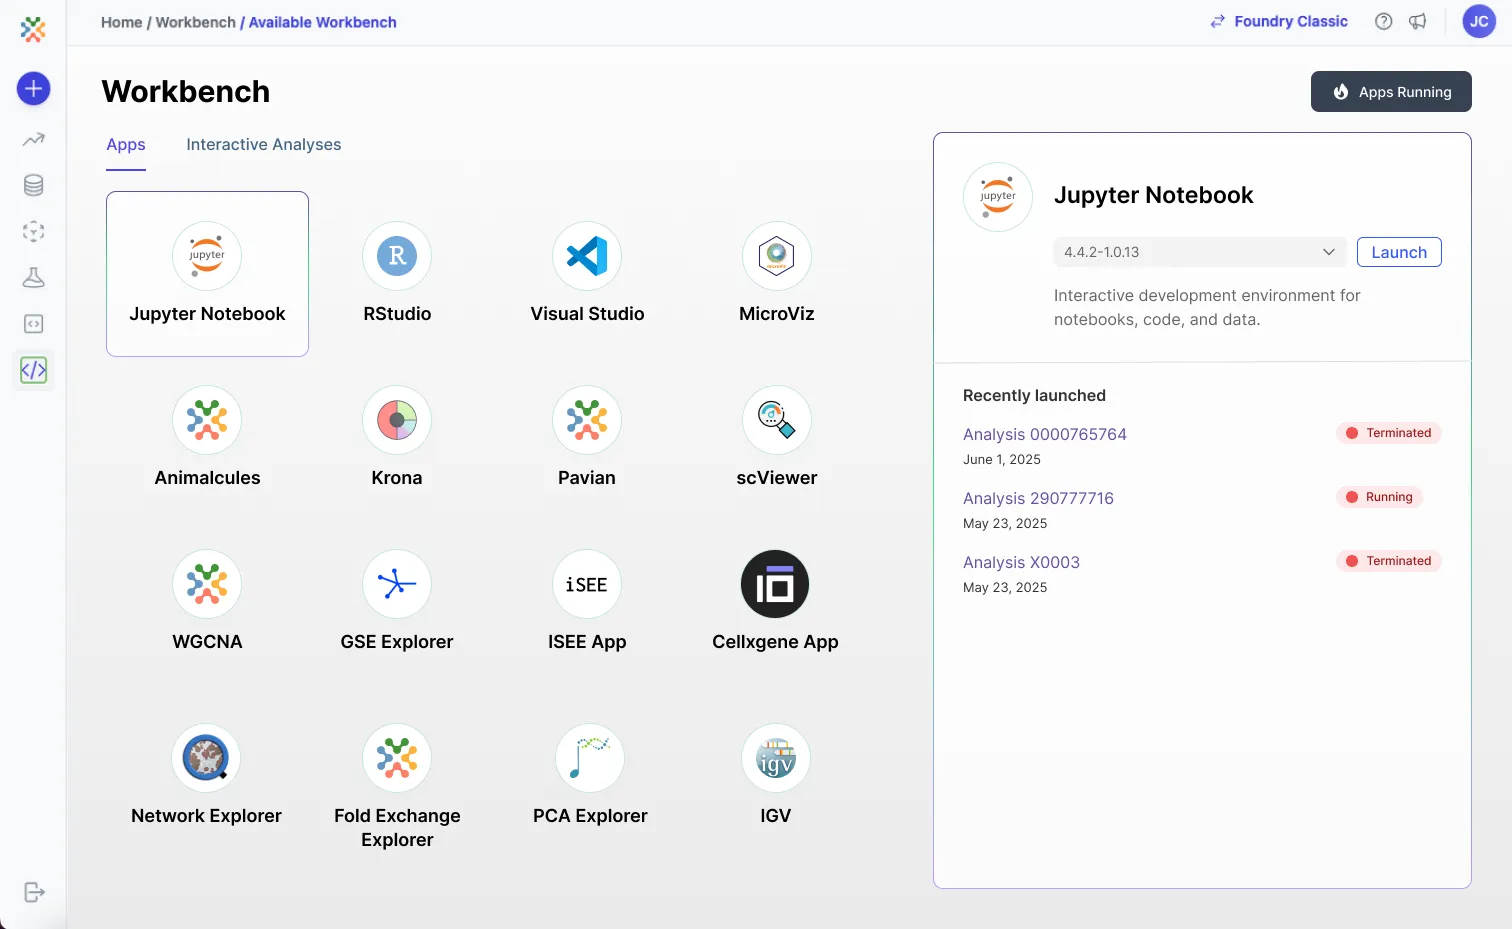Open Analysis 290777716 link
Screen dimensions: 1512x929
(x=1038, y=498)
